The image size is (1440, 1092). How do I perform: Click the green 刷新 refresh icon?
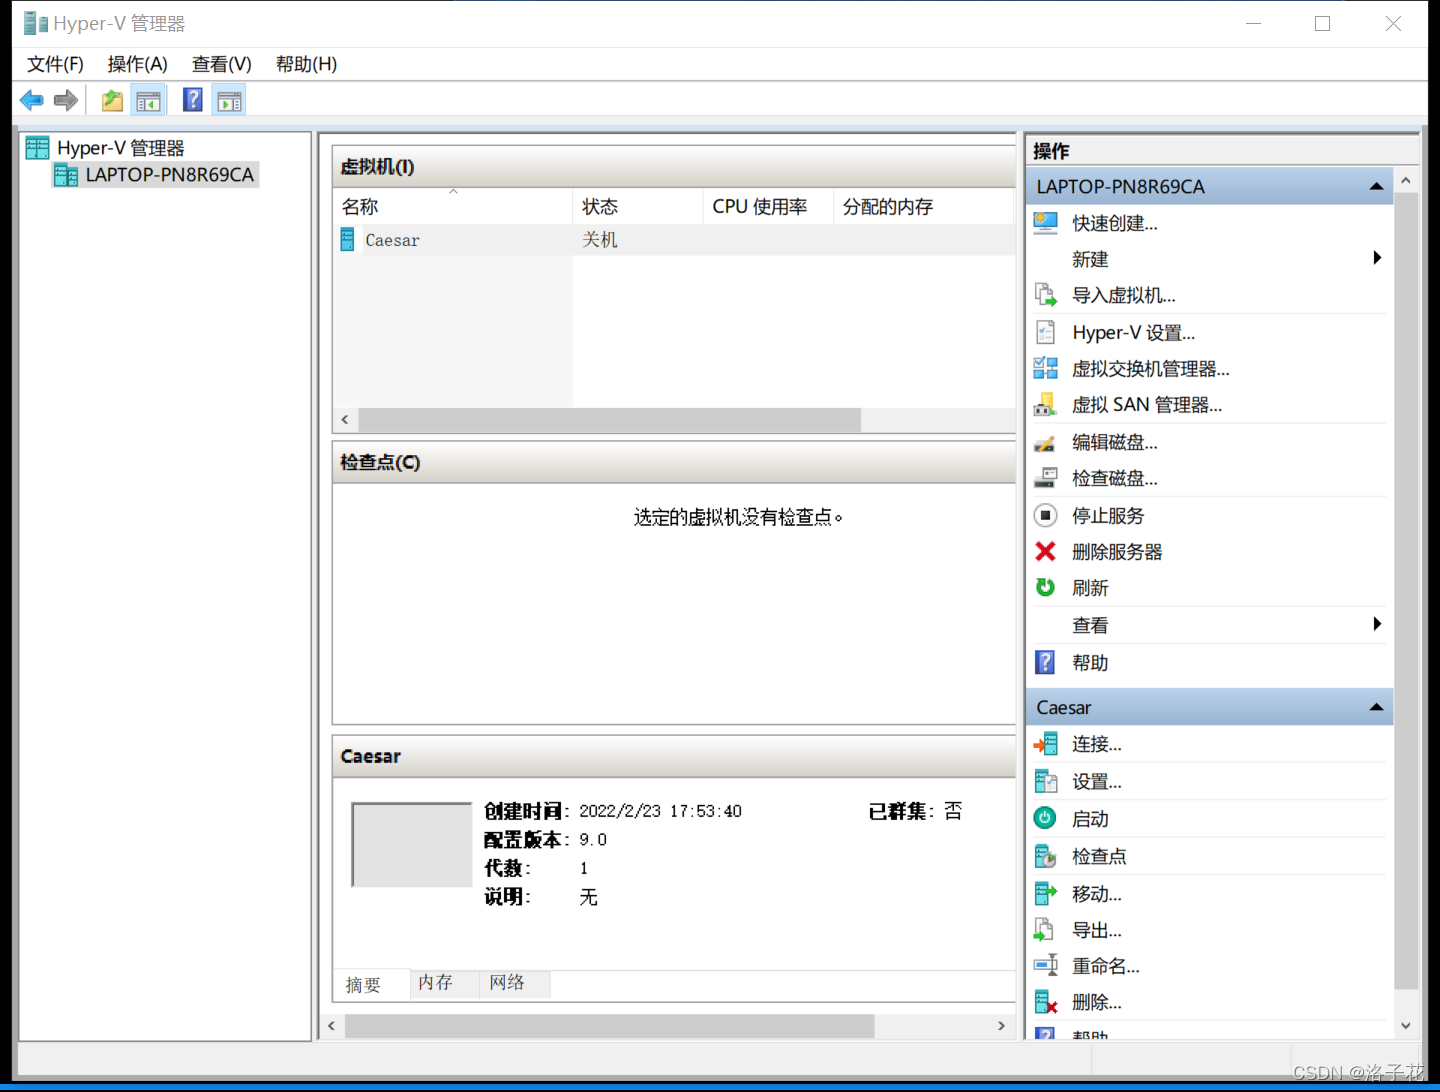[x=1045, y=587]
